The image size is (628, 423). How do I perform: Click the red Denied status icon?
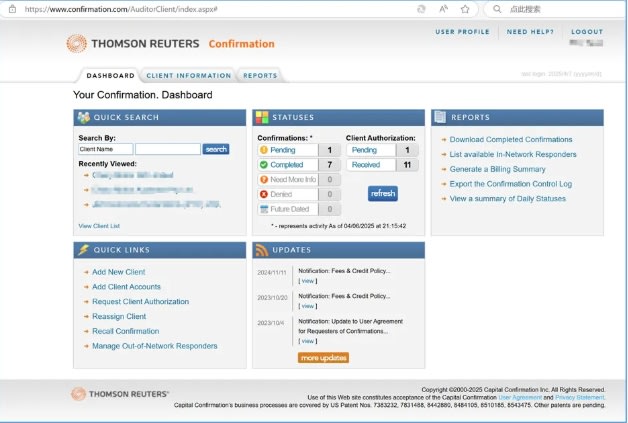point(264,194)
